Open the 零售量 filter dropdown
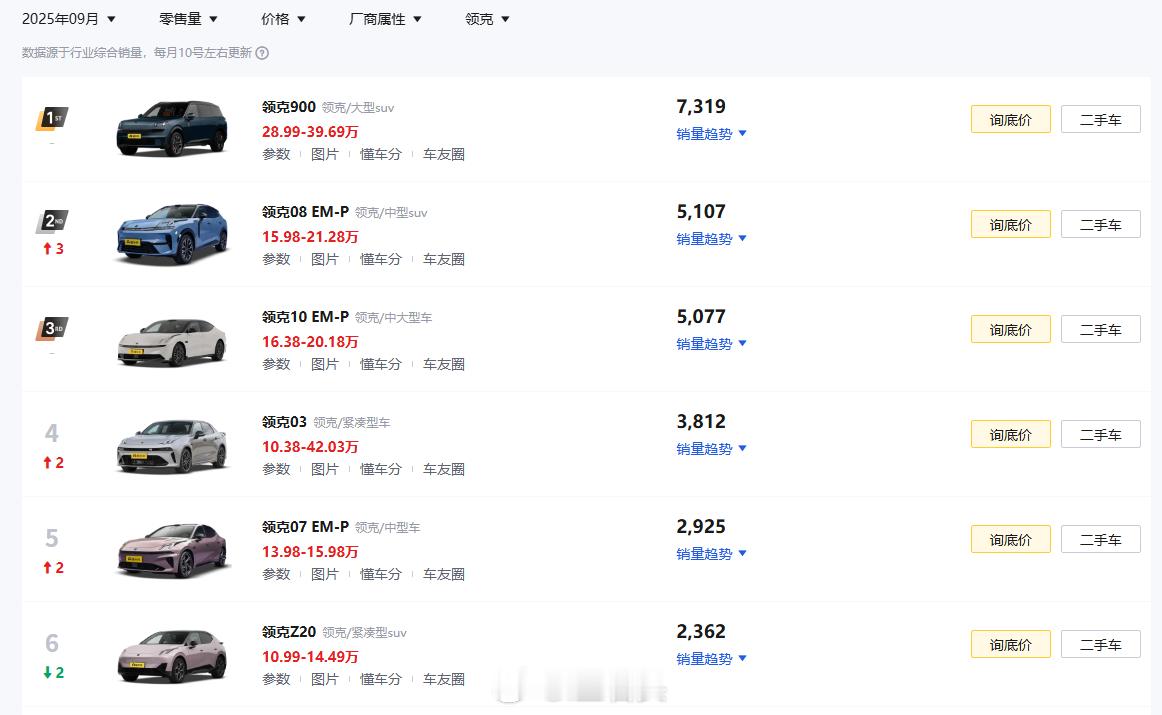1162x715 pixels. [x=188, y=19]
